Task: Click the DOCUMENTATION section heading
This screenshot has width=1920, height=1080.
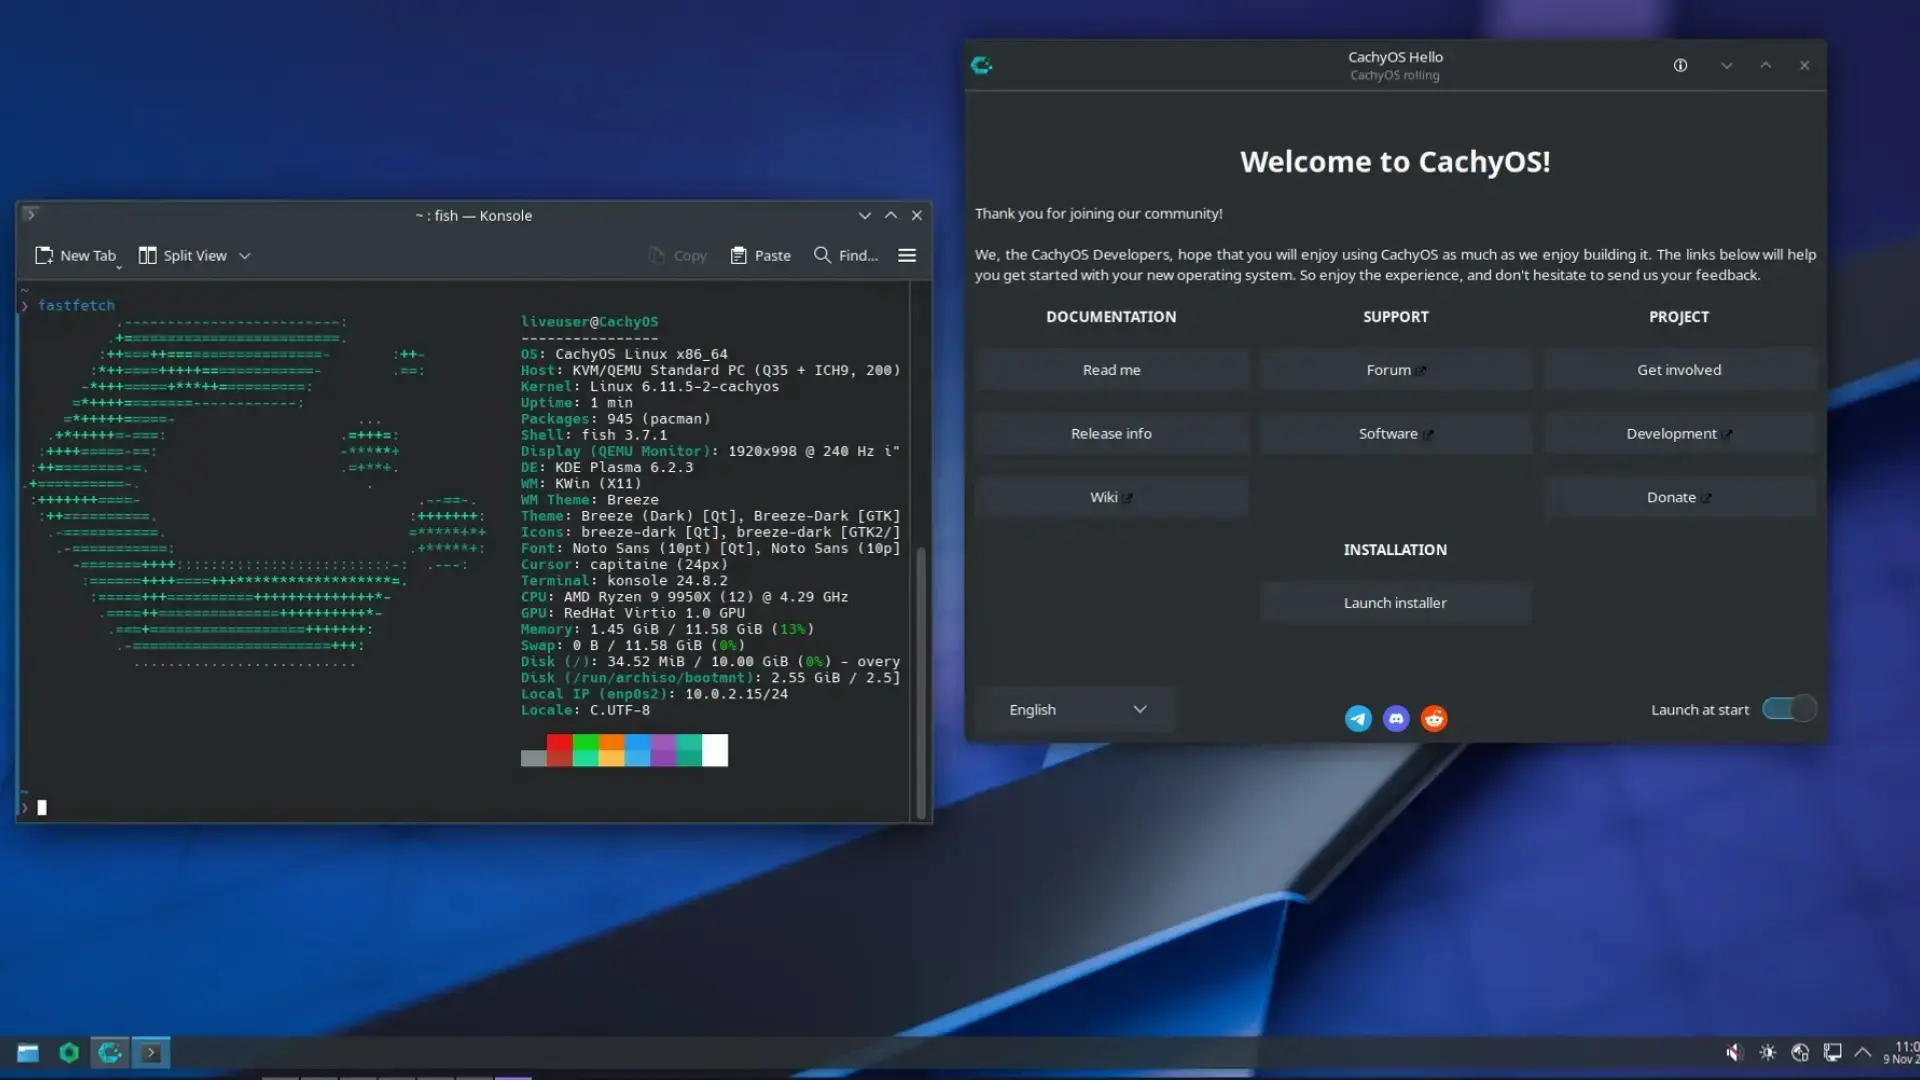Action: (1111, 317)
